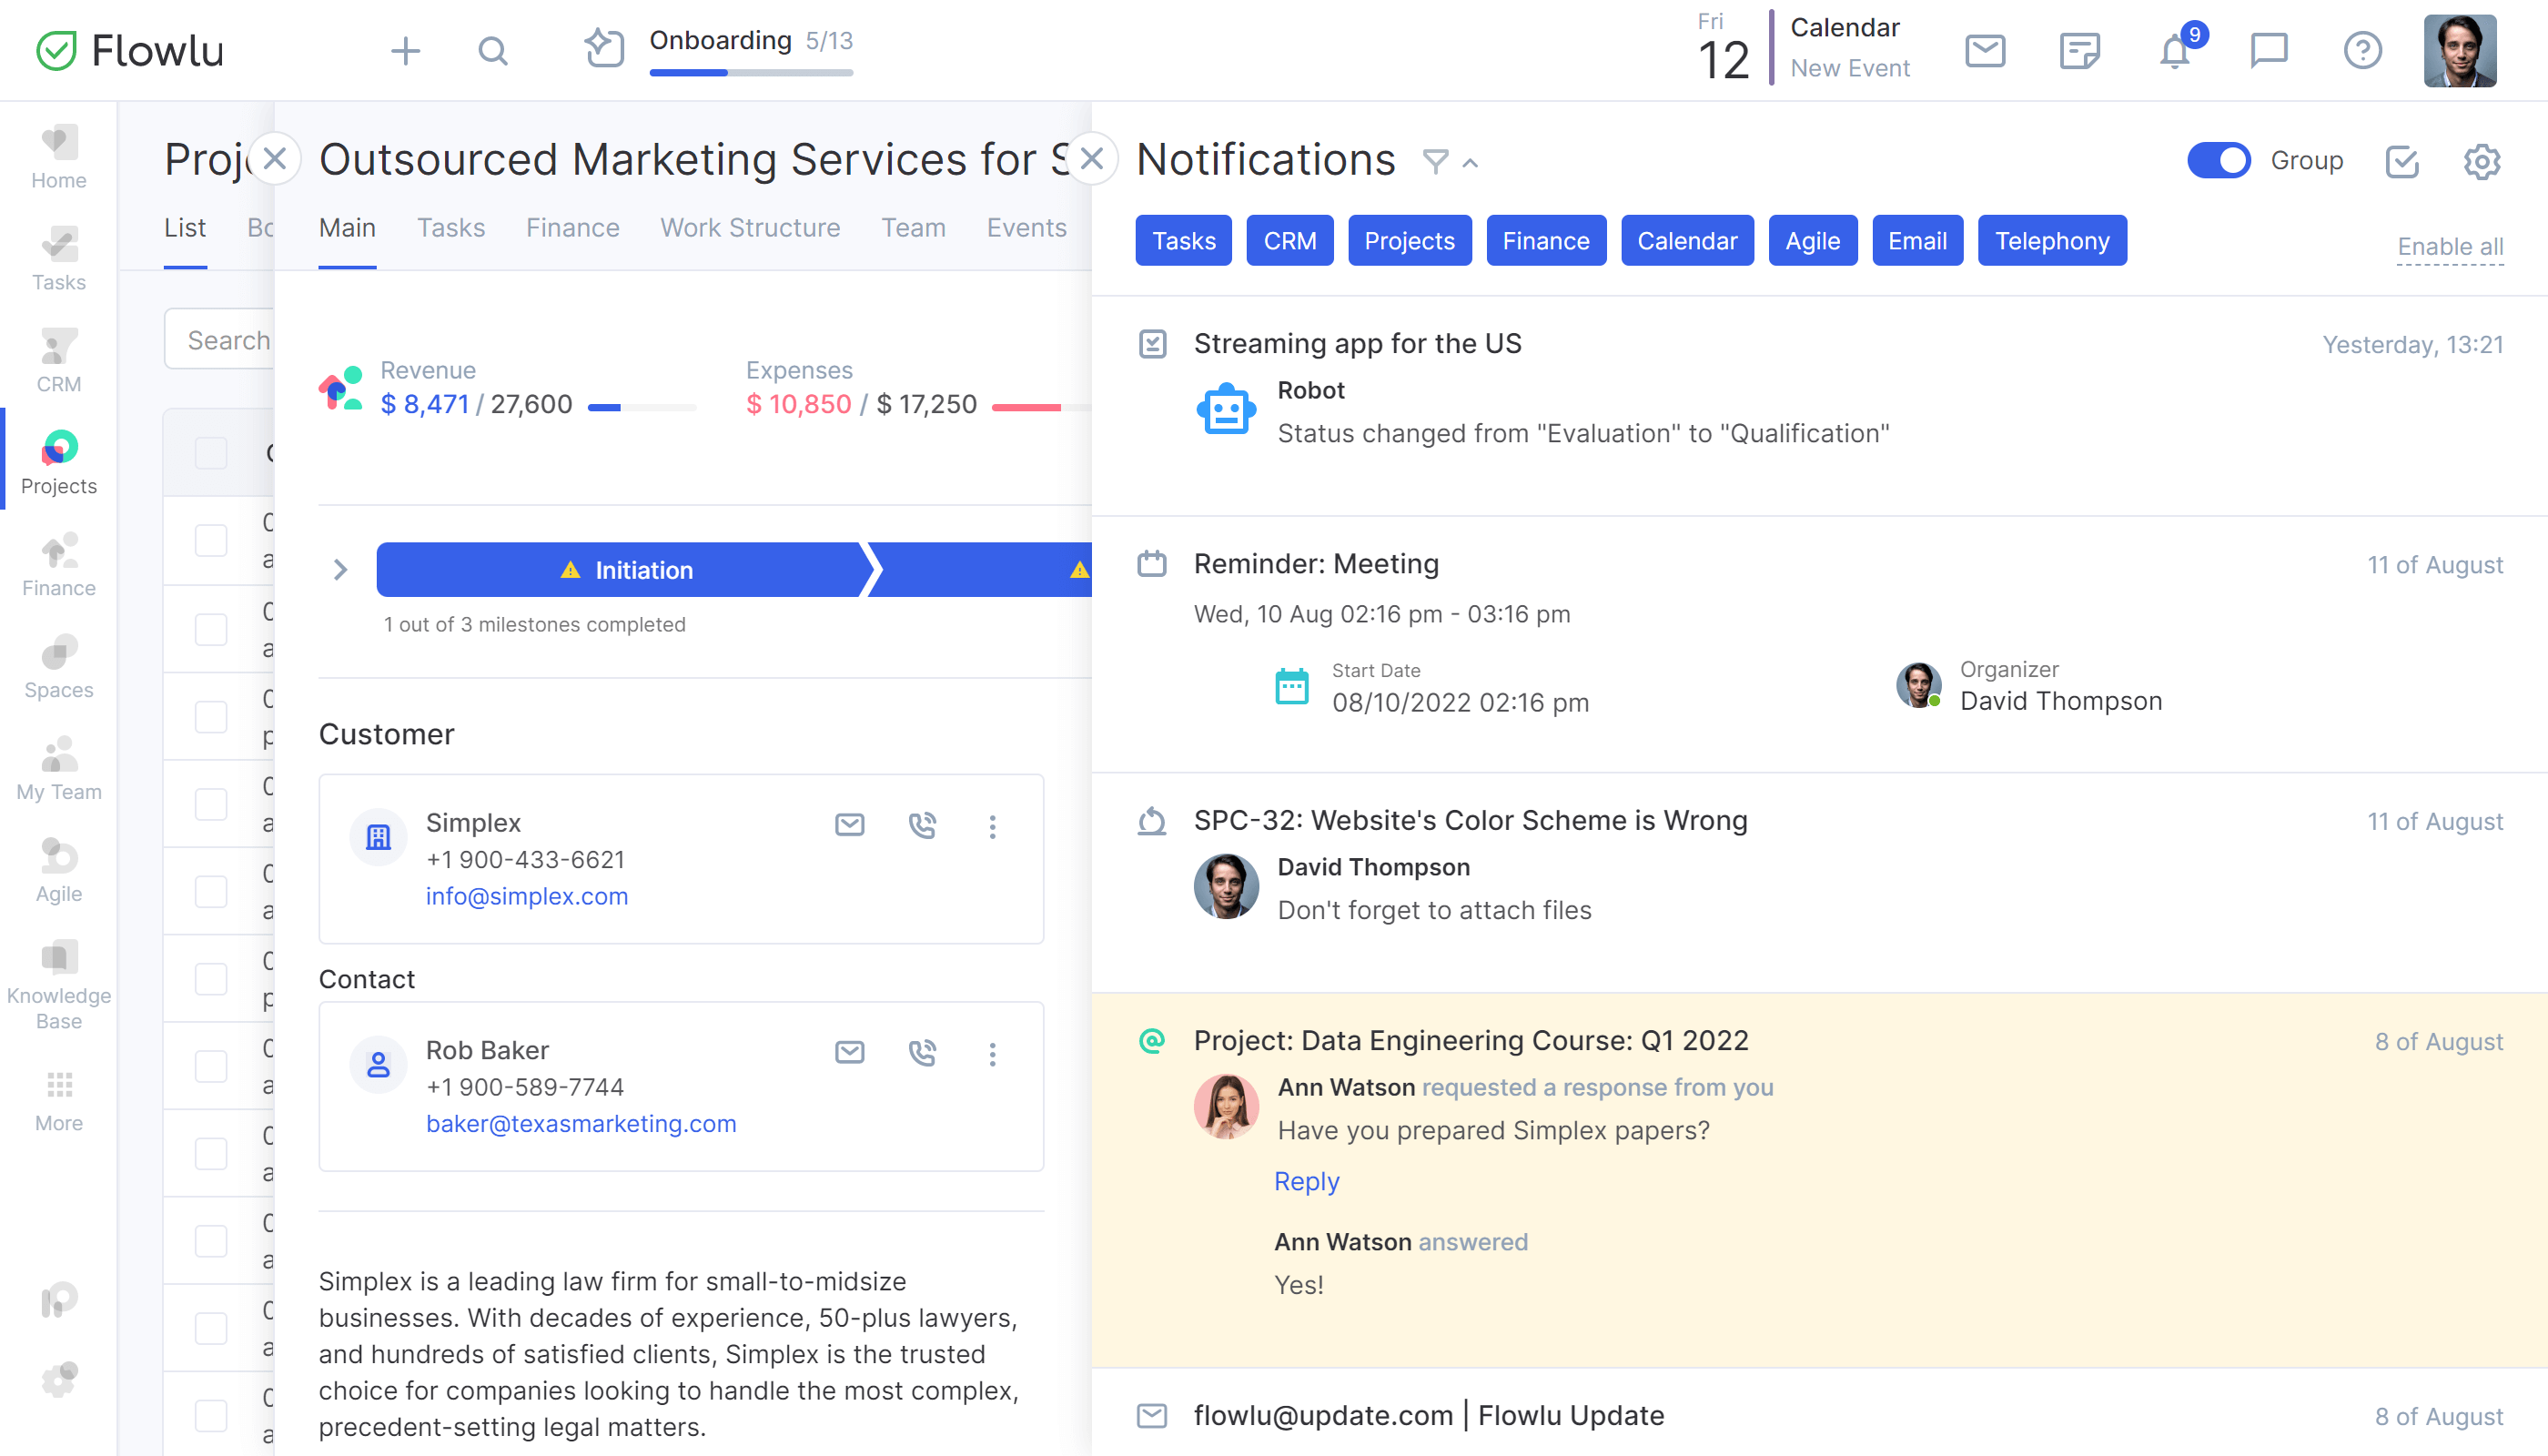Enable all notification categories
This screenshot has width=2548, height=1456.
2450,241
